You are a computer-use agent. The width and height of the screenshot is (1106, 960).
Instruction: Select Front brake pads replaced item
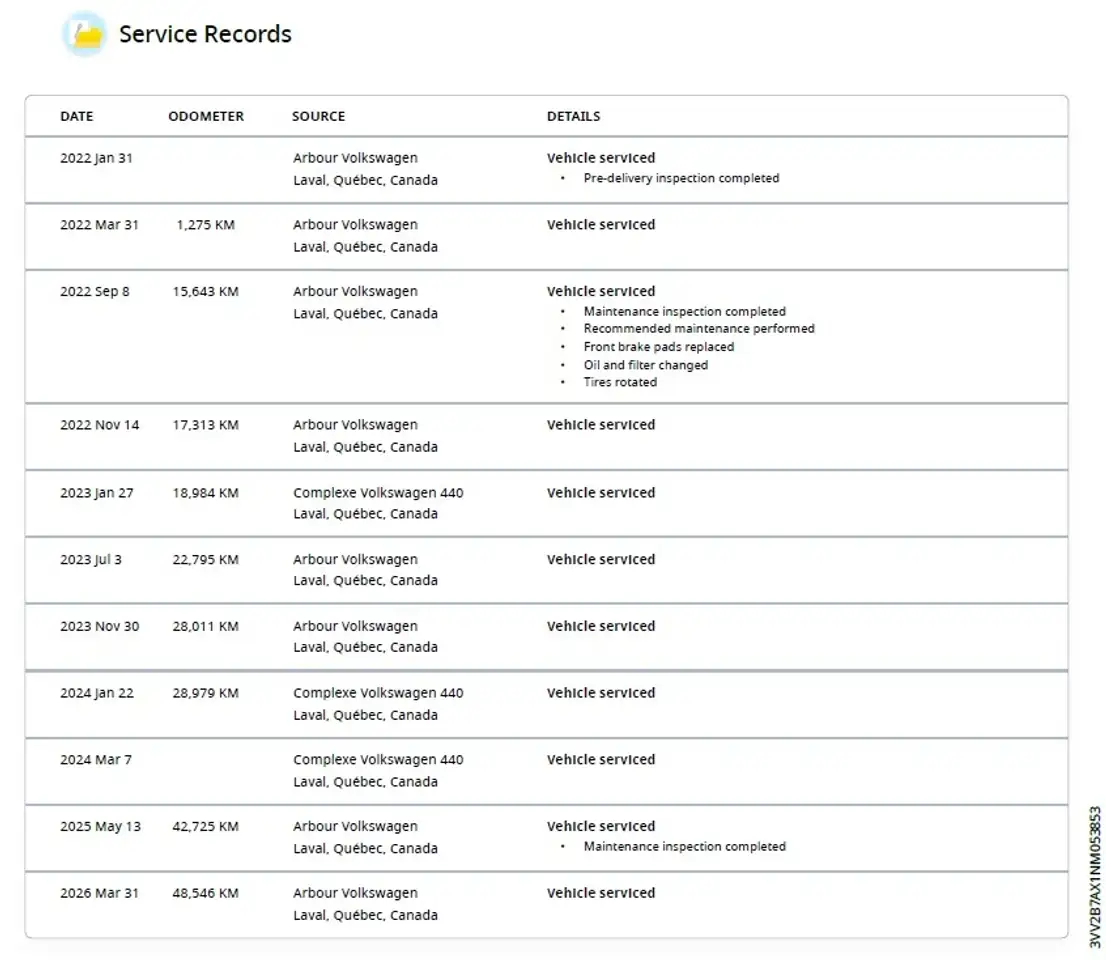tap(659, 347)
